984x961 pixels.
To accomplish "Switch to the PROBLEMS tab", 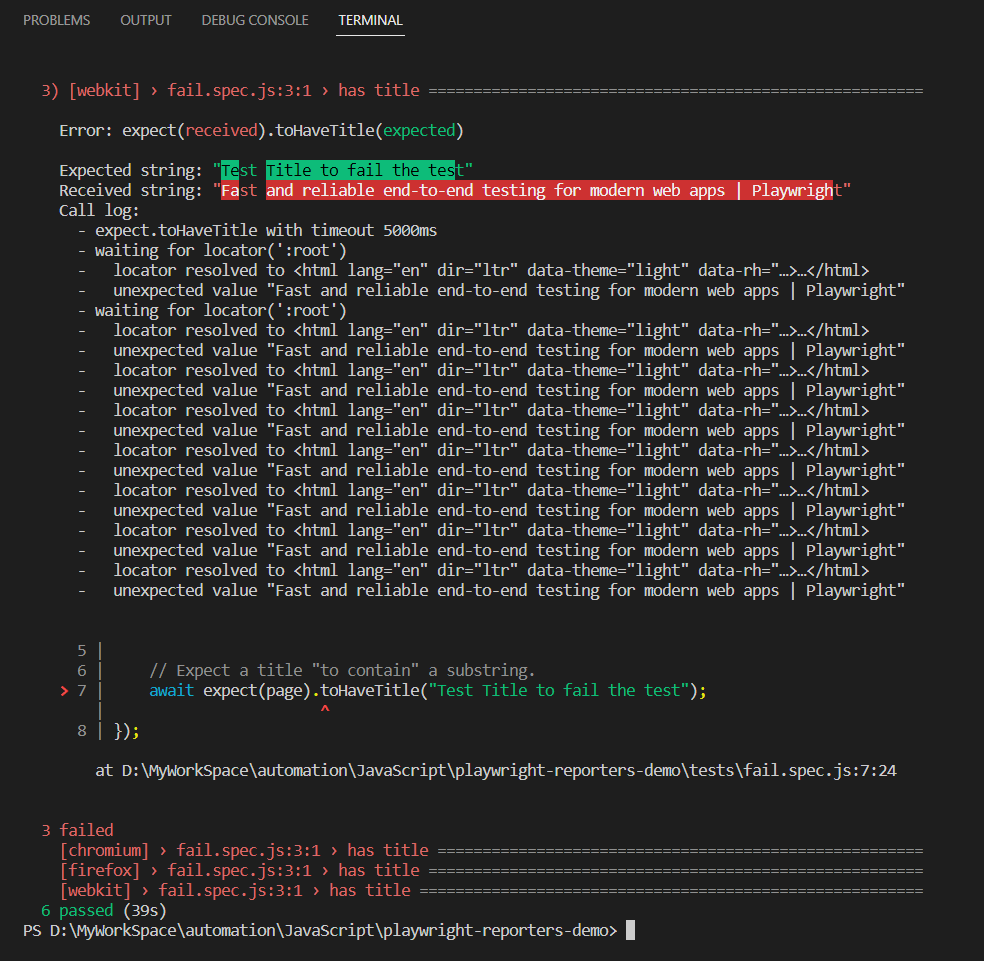I will click(56, 19).
